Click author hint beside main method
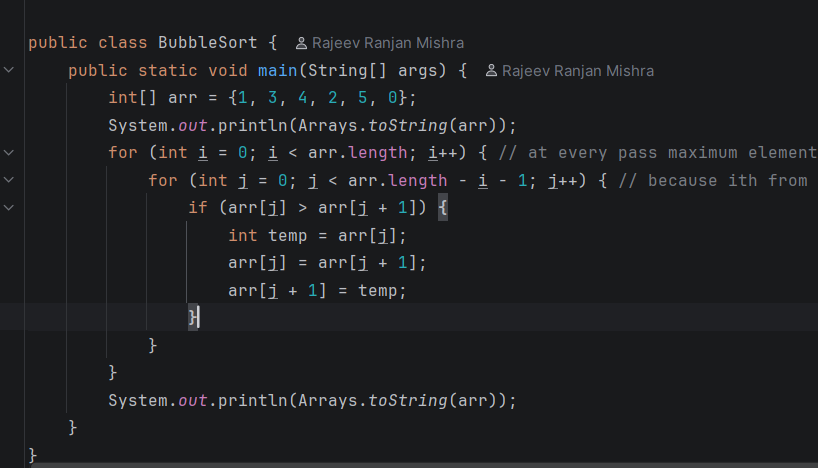 coord(570,70)
